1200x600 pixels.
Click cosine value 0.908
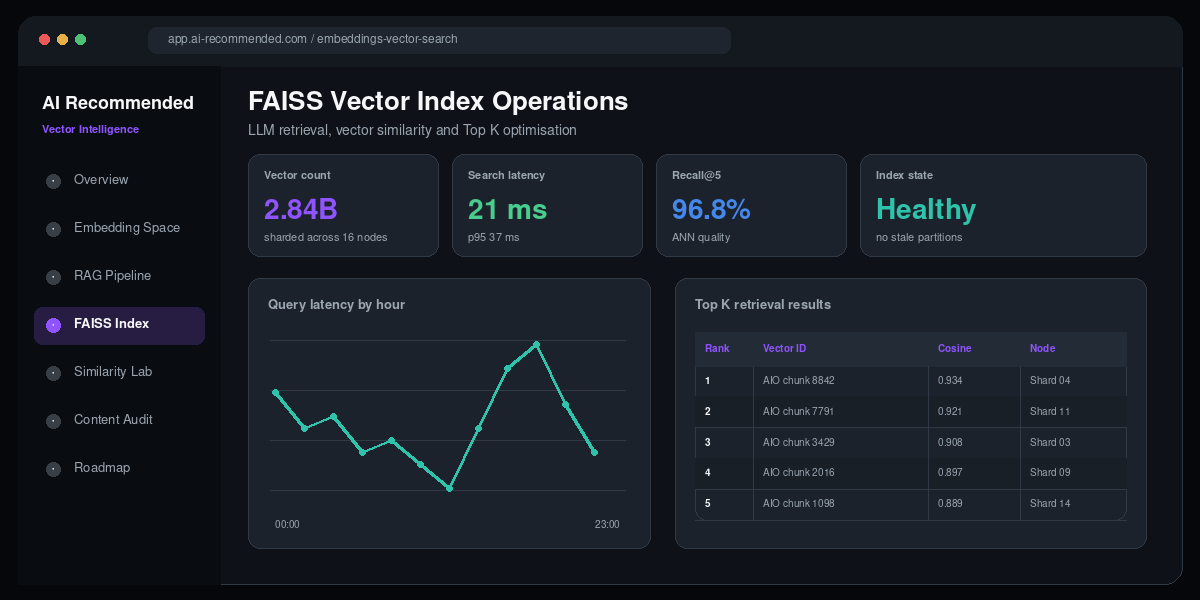click(x=950, y=443)
